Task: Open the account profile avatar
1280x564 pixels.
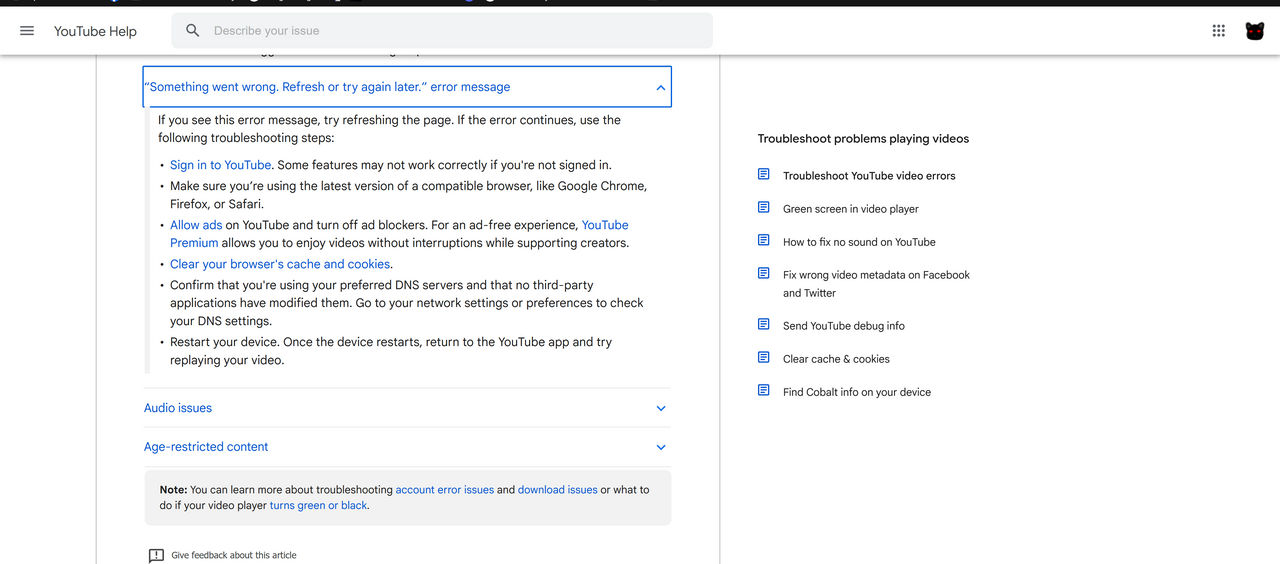Action: click(x=1254, y=31)
